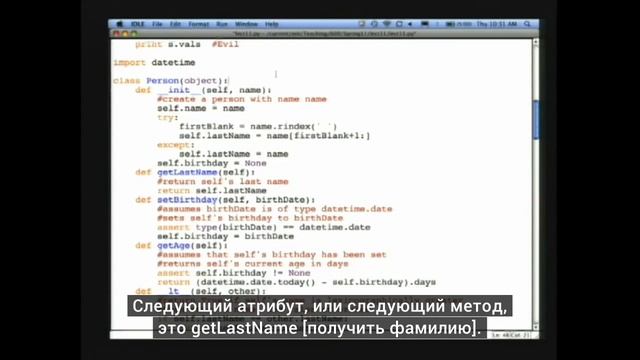The height and width of the screenshot is (360, 640).
Task: Click the blue vertical scrollbar thumb
Action: pos(536,120)
